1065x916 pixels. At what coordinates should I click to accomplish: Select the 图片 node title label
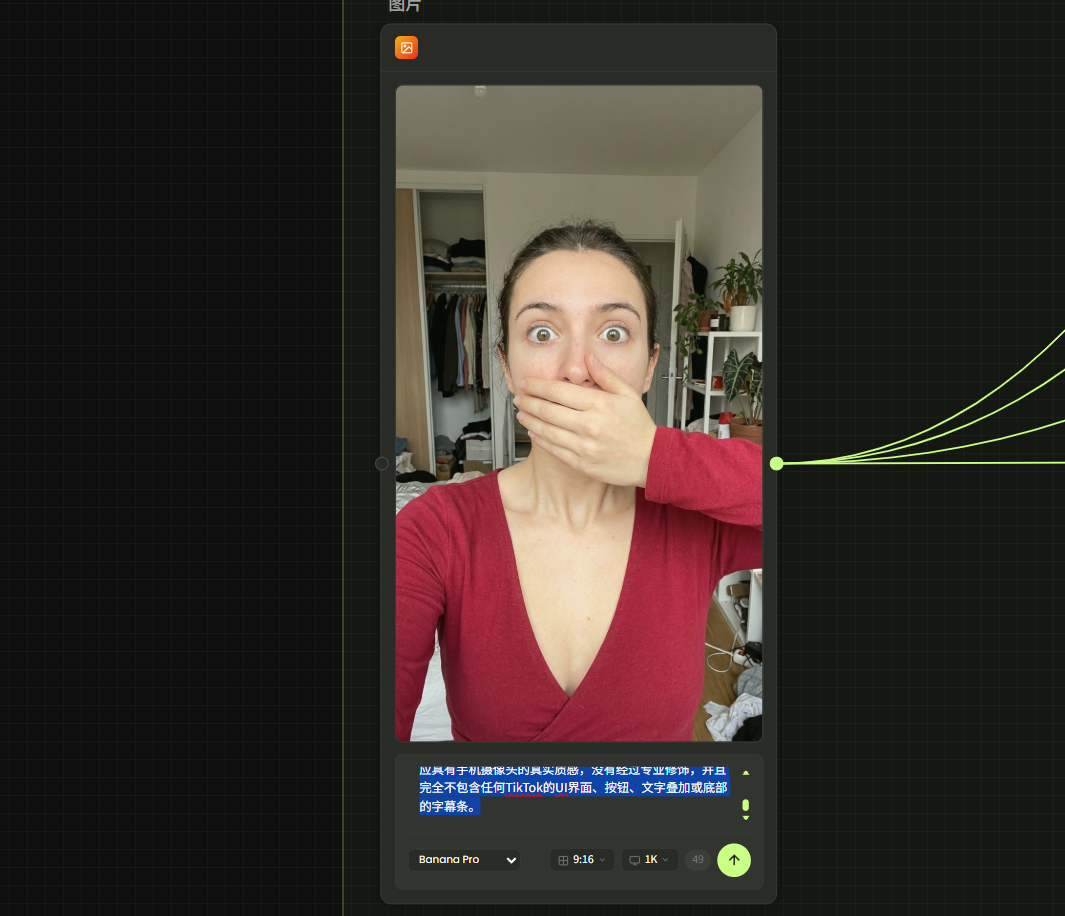coord(405,6)
